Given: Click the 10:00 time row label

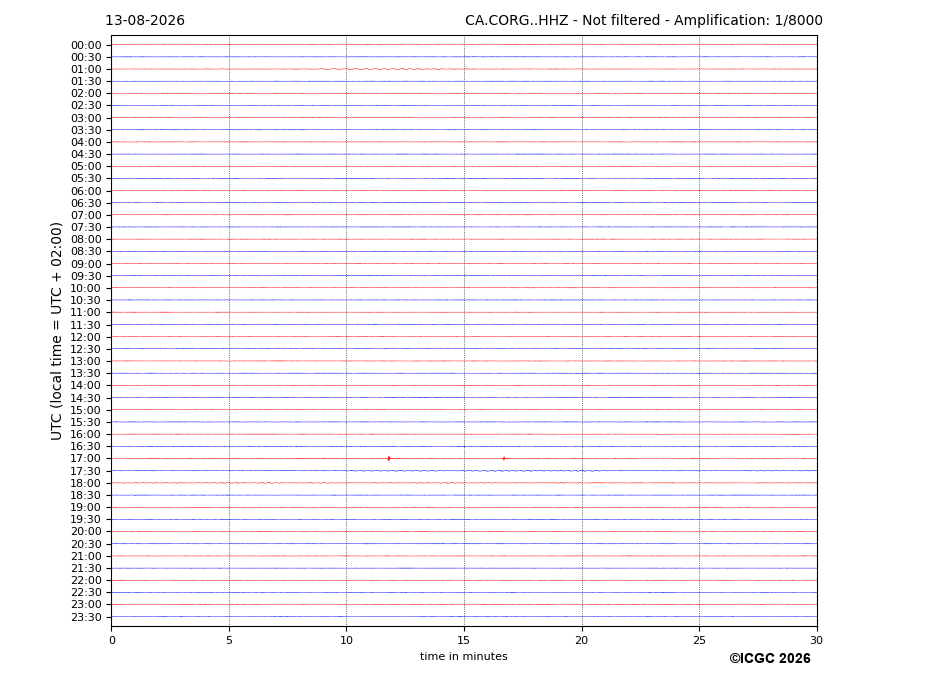Looking at the screenshot, I should pyautogui.click(x=86, y=289).
